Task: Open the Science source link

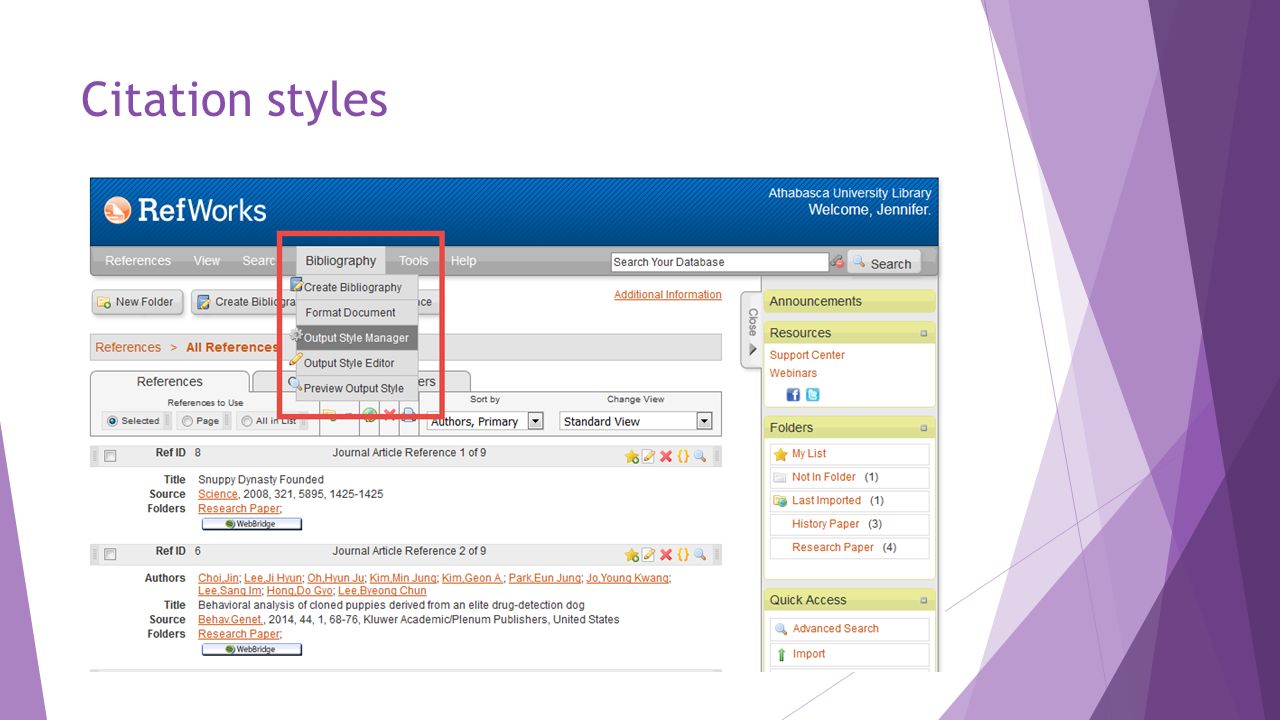Action: tap(218, 494)
